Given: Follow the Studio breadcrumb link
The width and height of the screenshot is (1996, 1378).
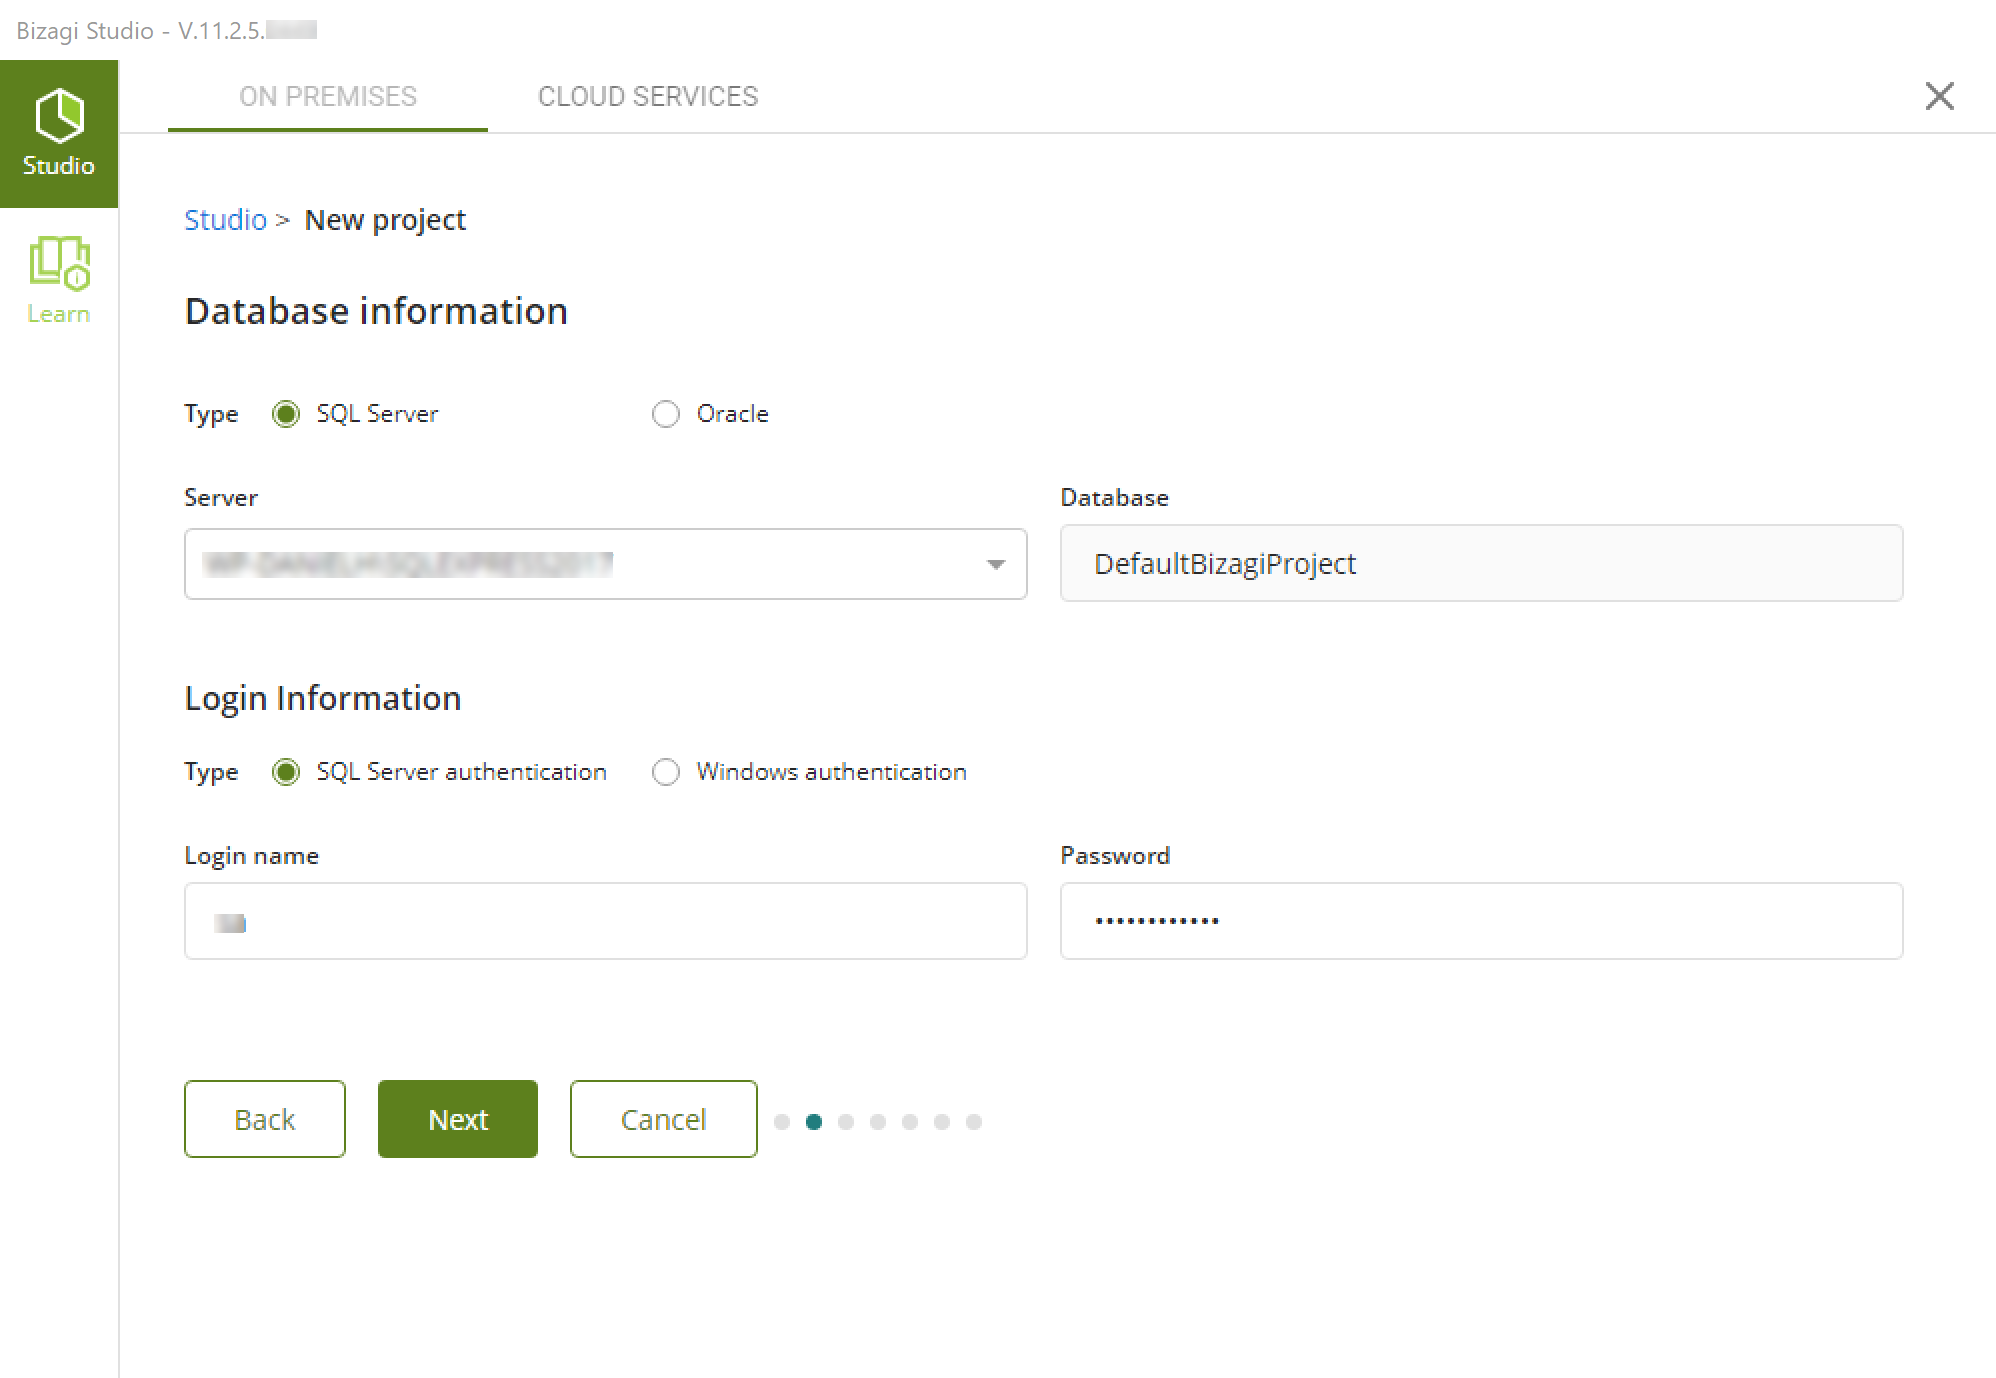Looking at the screenshot, I should click(x=225, y=220).
